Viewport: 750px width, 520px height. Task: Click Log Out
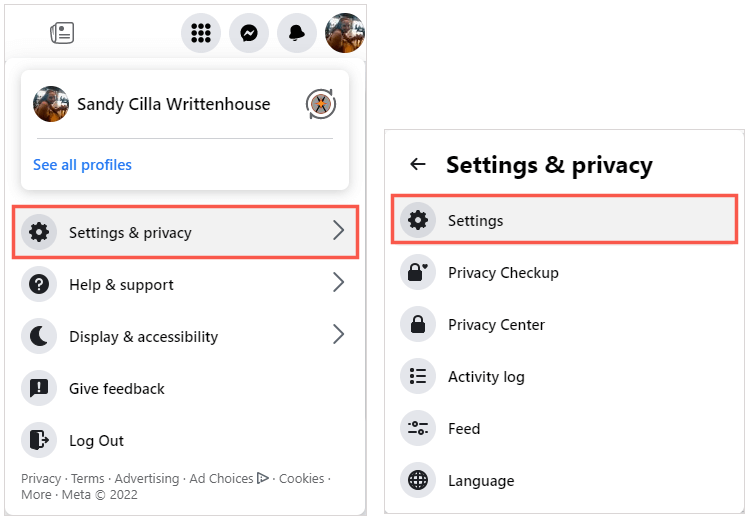pos(96,441)
